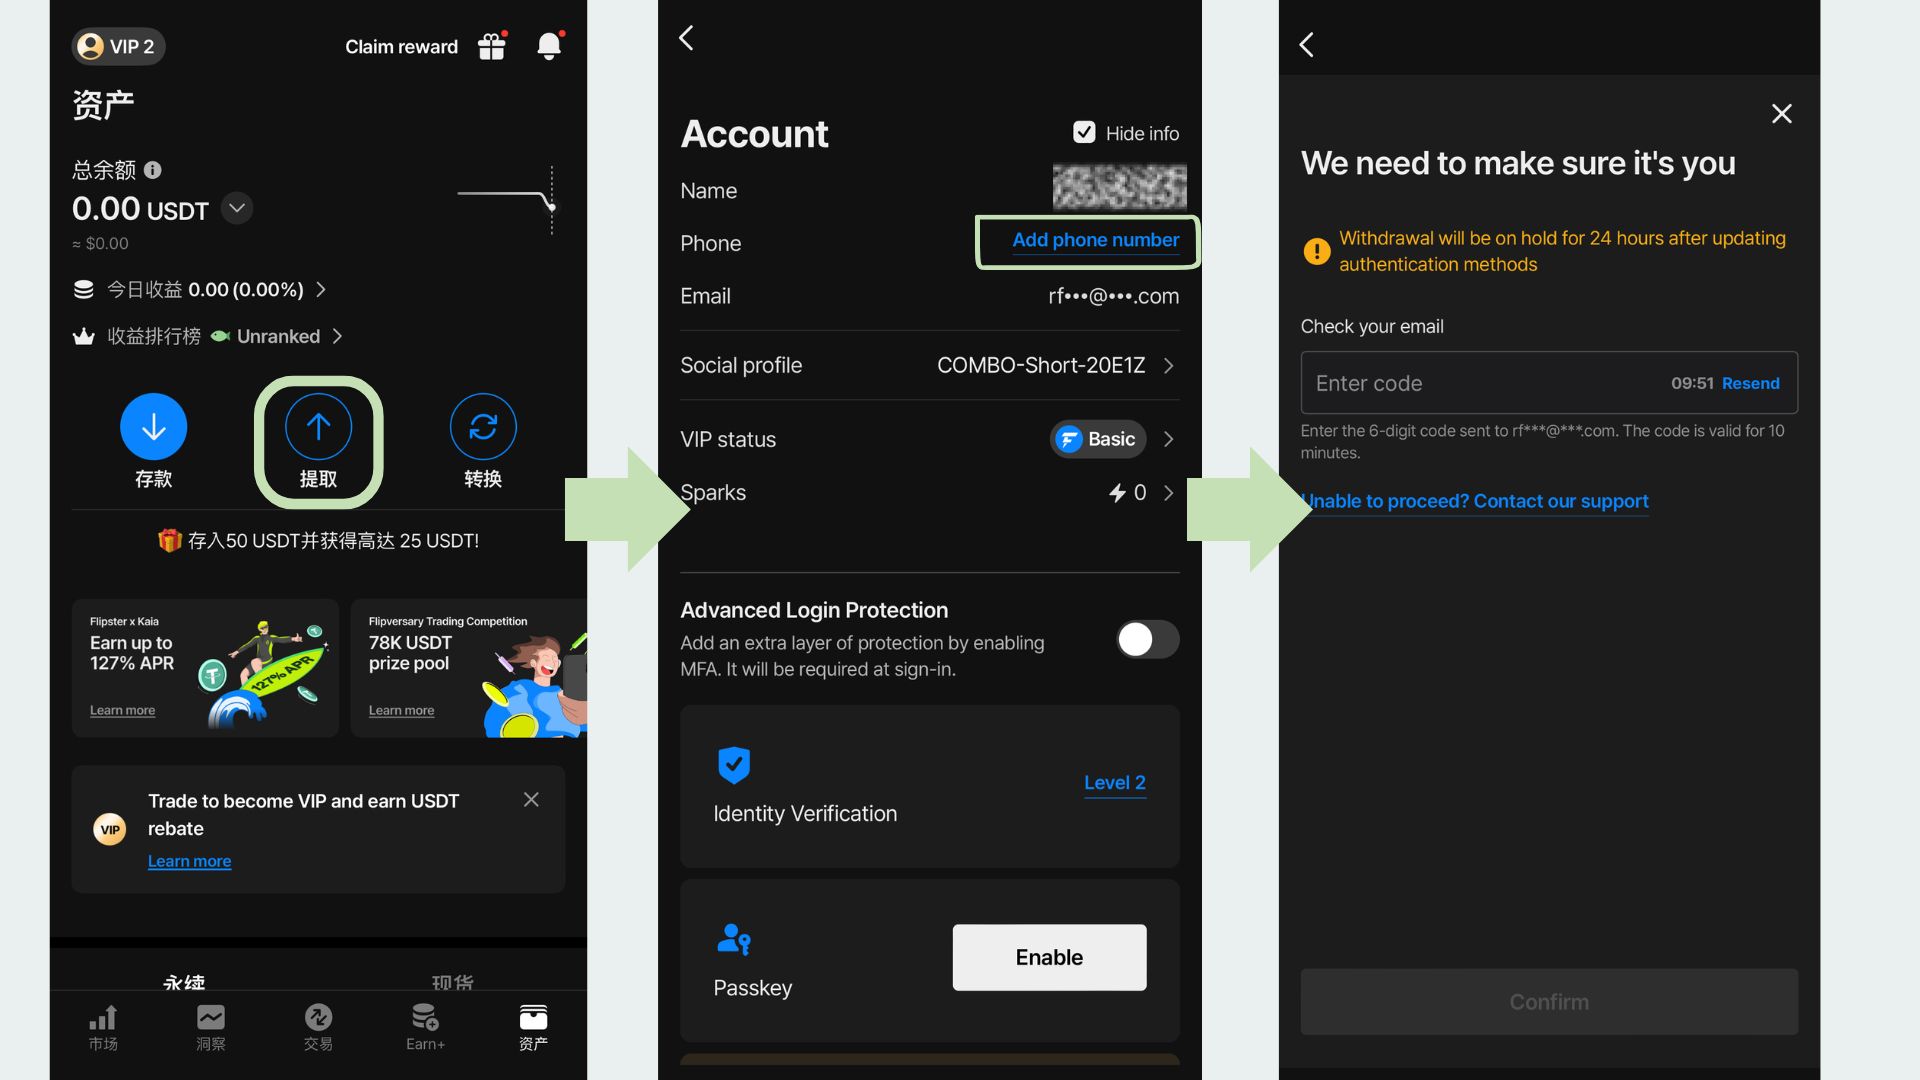Tap the convert swap icon
Image resolution: width=1920 pixels, height=1080 pixels.
click(x=483, y=427)
